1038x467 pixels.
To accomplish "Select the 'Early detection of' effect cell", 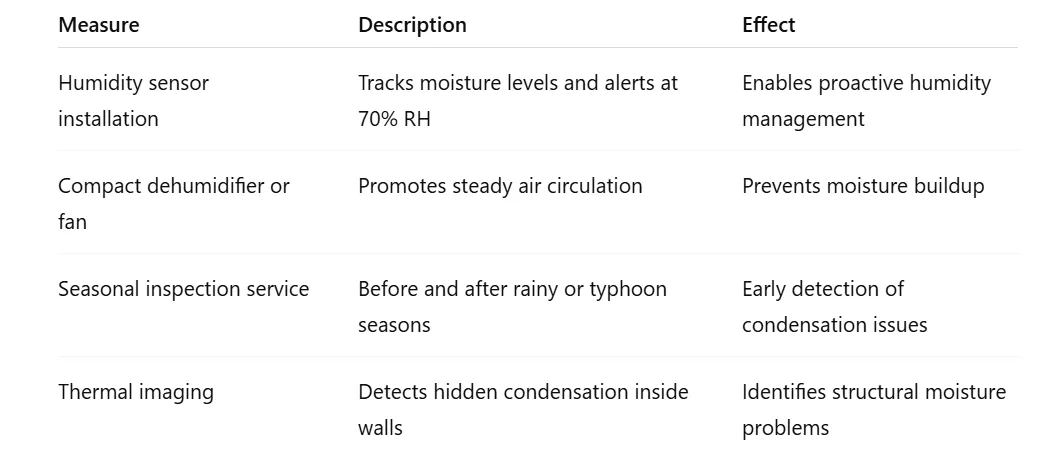I will point(822,289).
